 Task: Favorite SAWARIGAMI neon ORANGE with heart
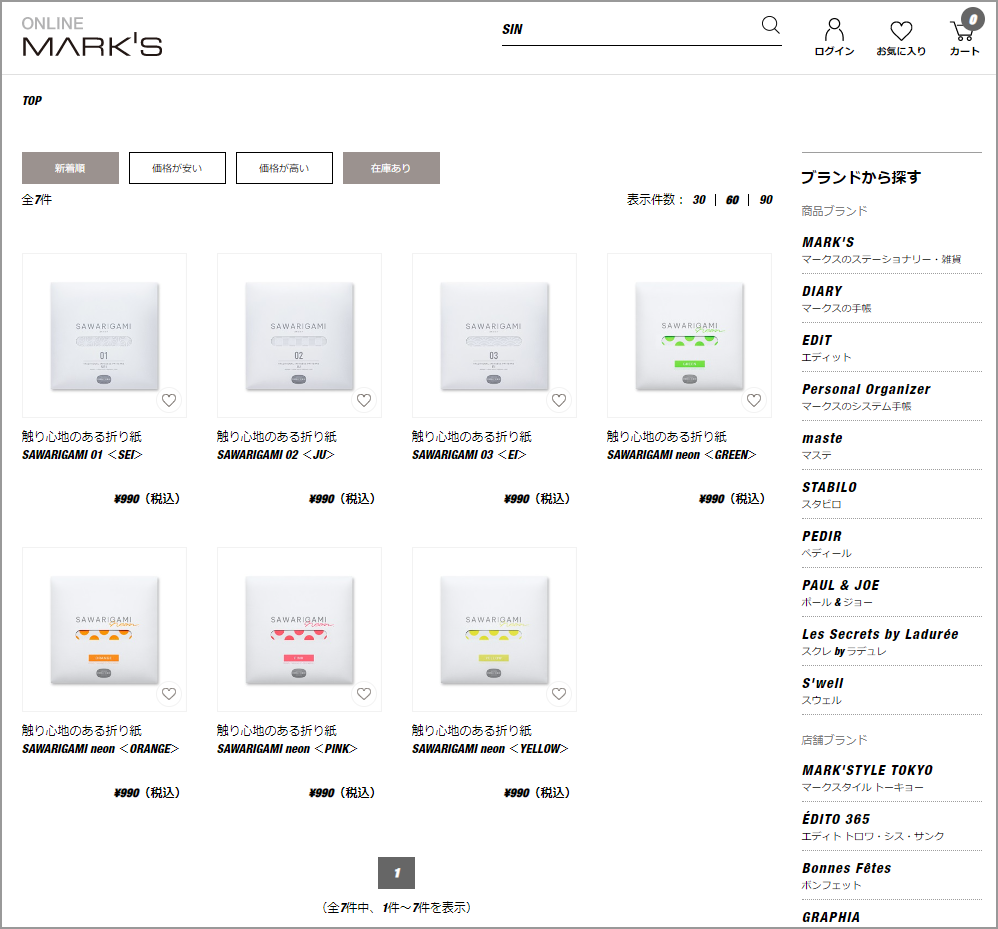coord(169,694)
